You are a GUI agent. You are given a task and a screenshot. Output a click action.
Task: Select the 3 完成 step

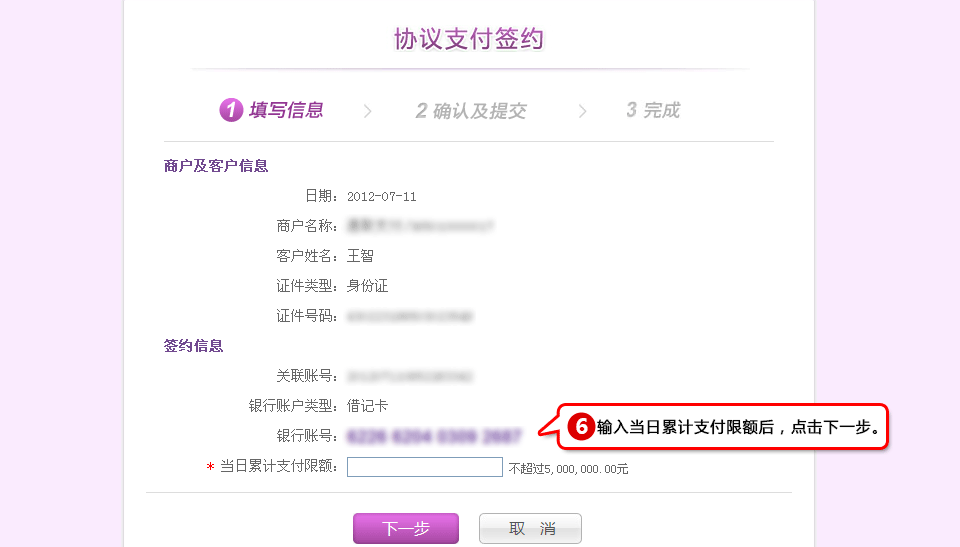pyautogui.click(x=653, y=110)
